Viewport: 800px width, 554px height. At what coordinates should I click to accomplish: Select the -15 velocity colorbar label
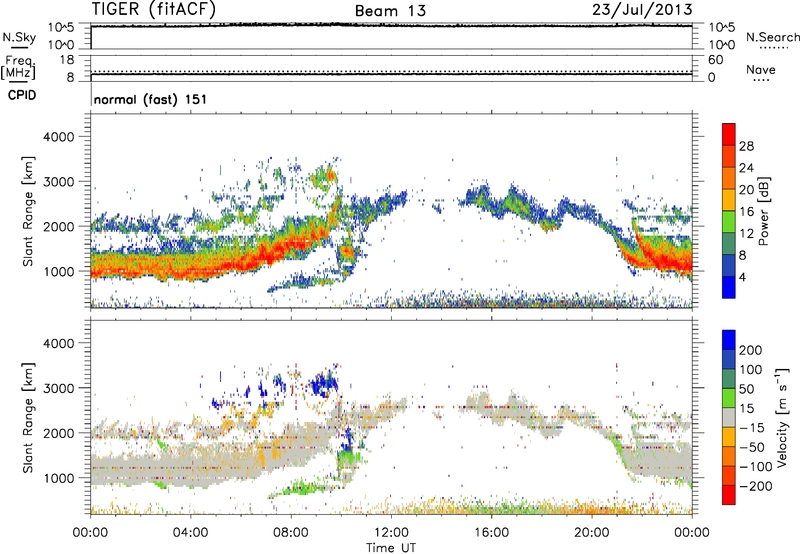pyautogui.click(x=751, y=428)
